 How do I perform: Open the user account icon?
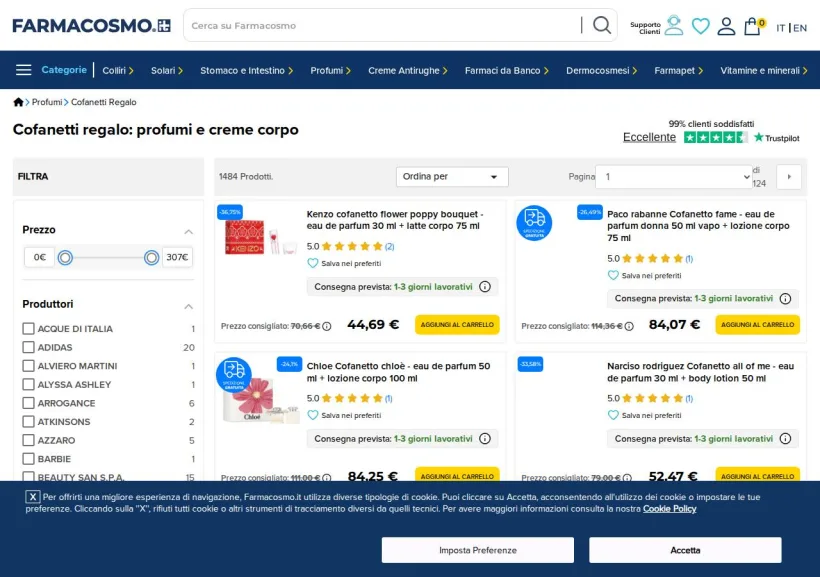(726, 26)
